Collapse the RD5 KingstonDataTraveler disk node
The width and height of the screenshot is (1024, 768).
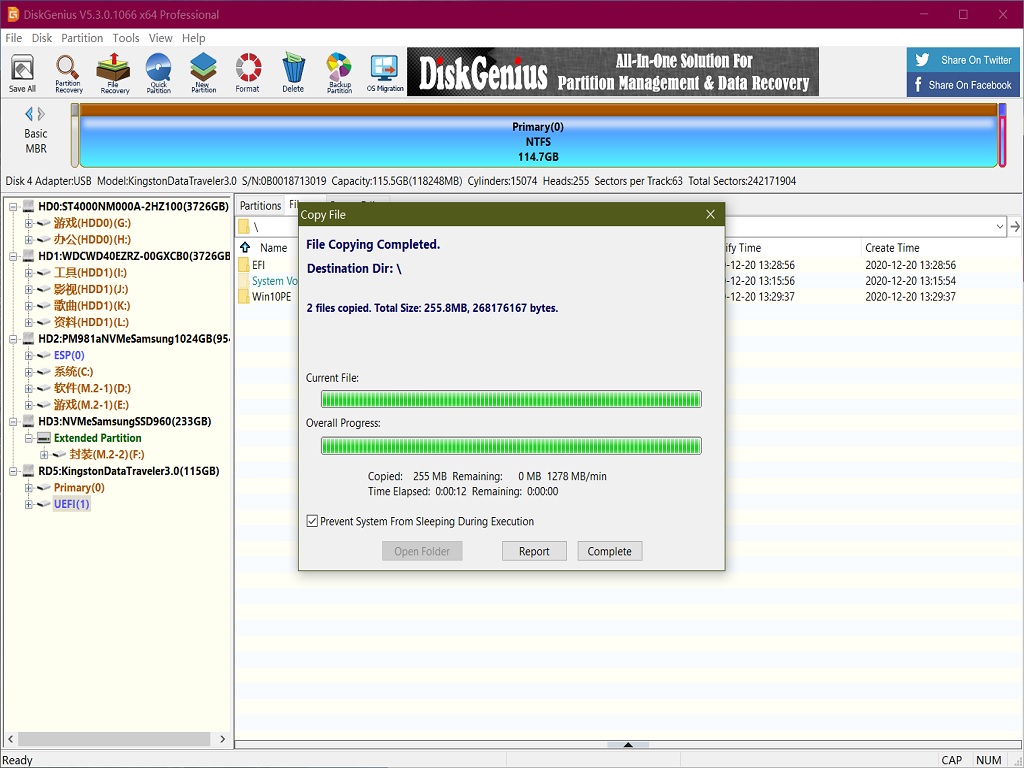[x=13, y=471]
